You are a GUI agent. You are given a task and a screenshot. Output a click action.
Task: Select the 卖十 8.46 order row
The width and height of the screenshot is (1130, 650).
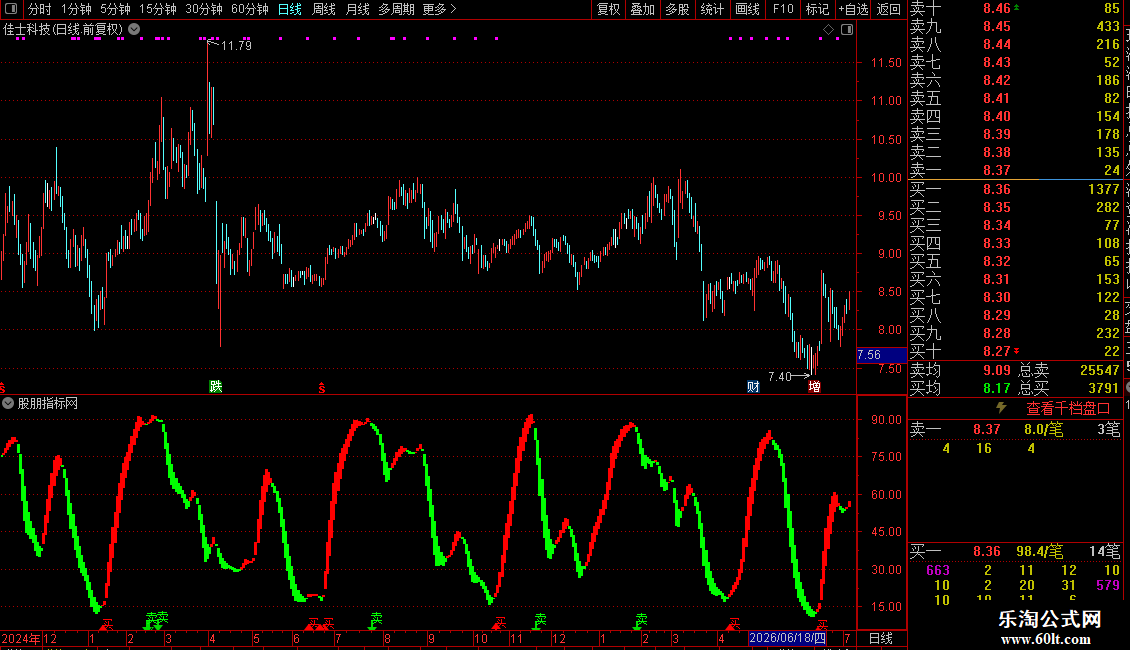(1015, 9)
